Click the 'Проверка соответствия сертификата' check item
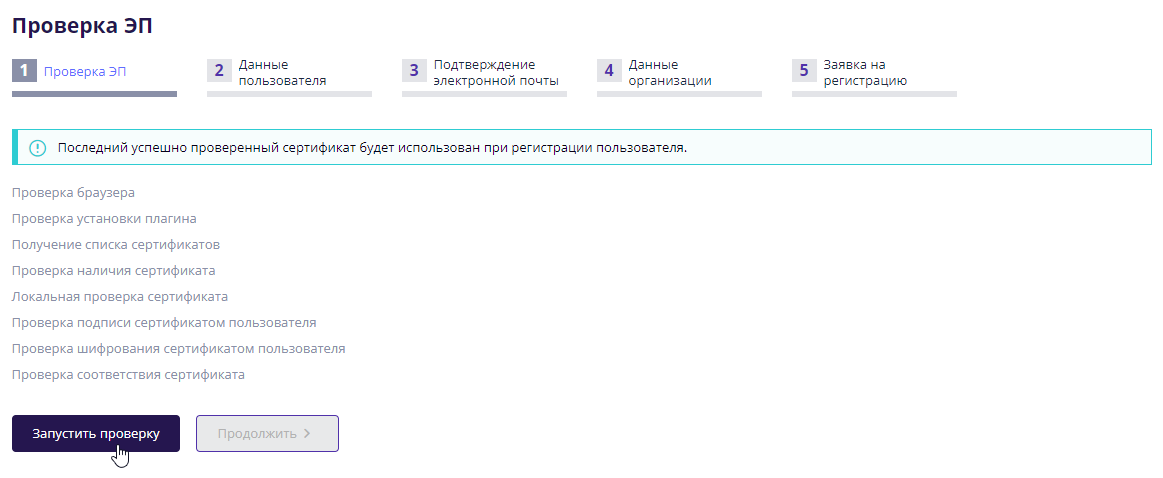 point(128,375)
